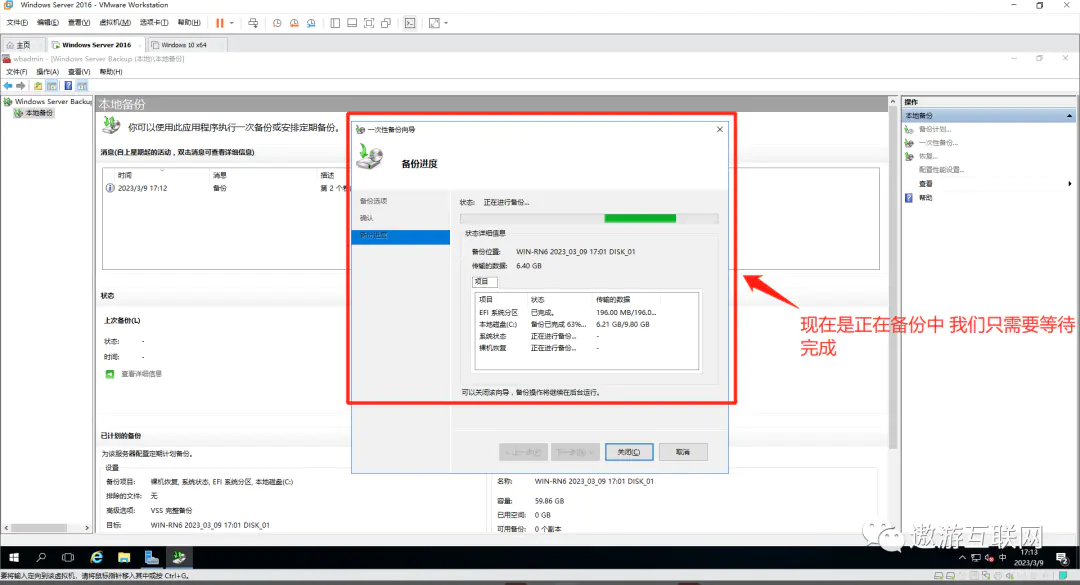
Task: Collapse the 本地备份 actions section
Action: (1069, 116)
